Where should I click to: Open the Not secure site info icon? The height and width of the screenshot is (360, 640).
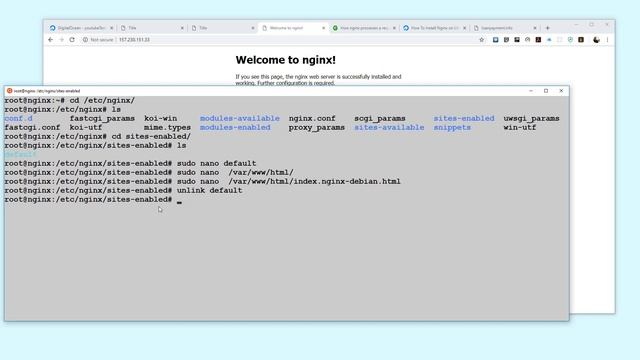pyautogui.click(x=85, y=40)
